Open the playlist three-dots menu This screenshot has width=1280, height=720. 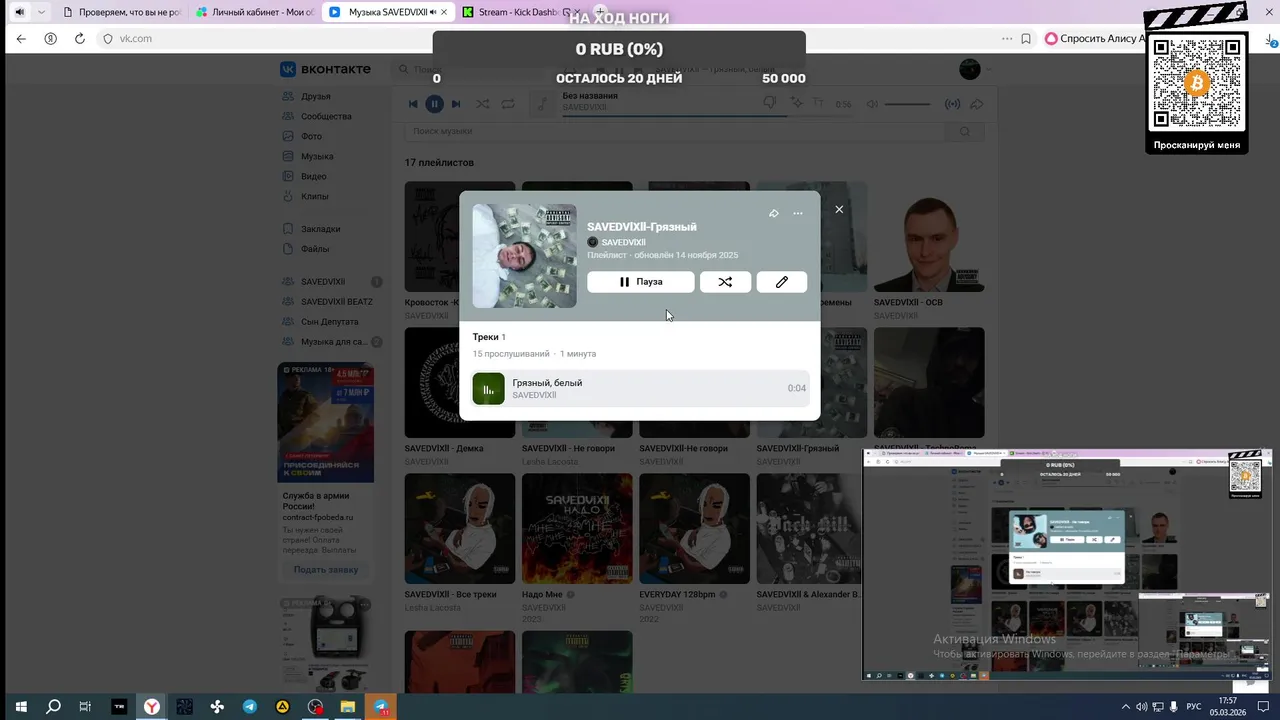point(798,213)
